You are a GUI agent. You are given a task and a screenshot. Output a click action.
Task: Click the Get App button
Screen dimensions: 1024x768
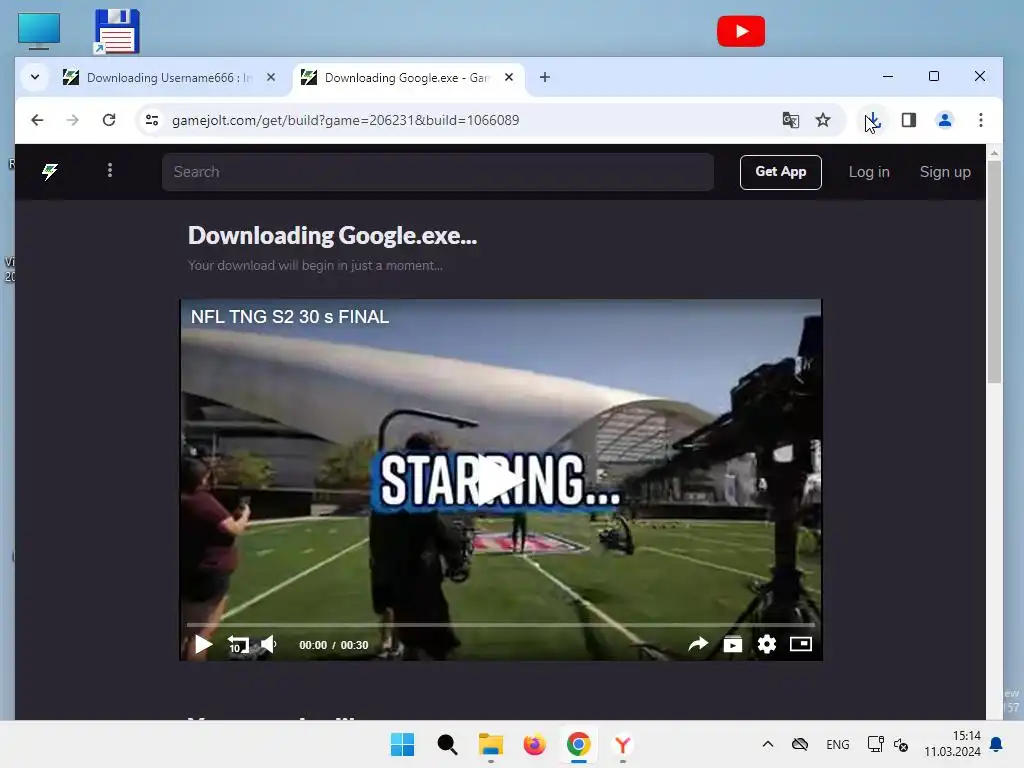tap(780, 172)
